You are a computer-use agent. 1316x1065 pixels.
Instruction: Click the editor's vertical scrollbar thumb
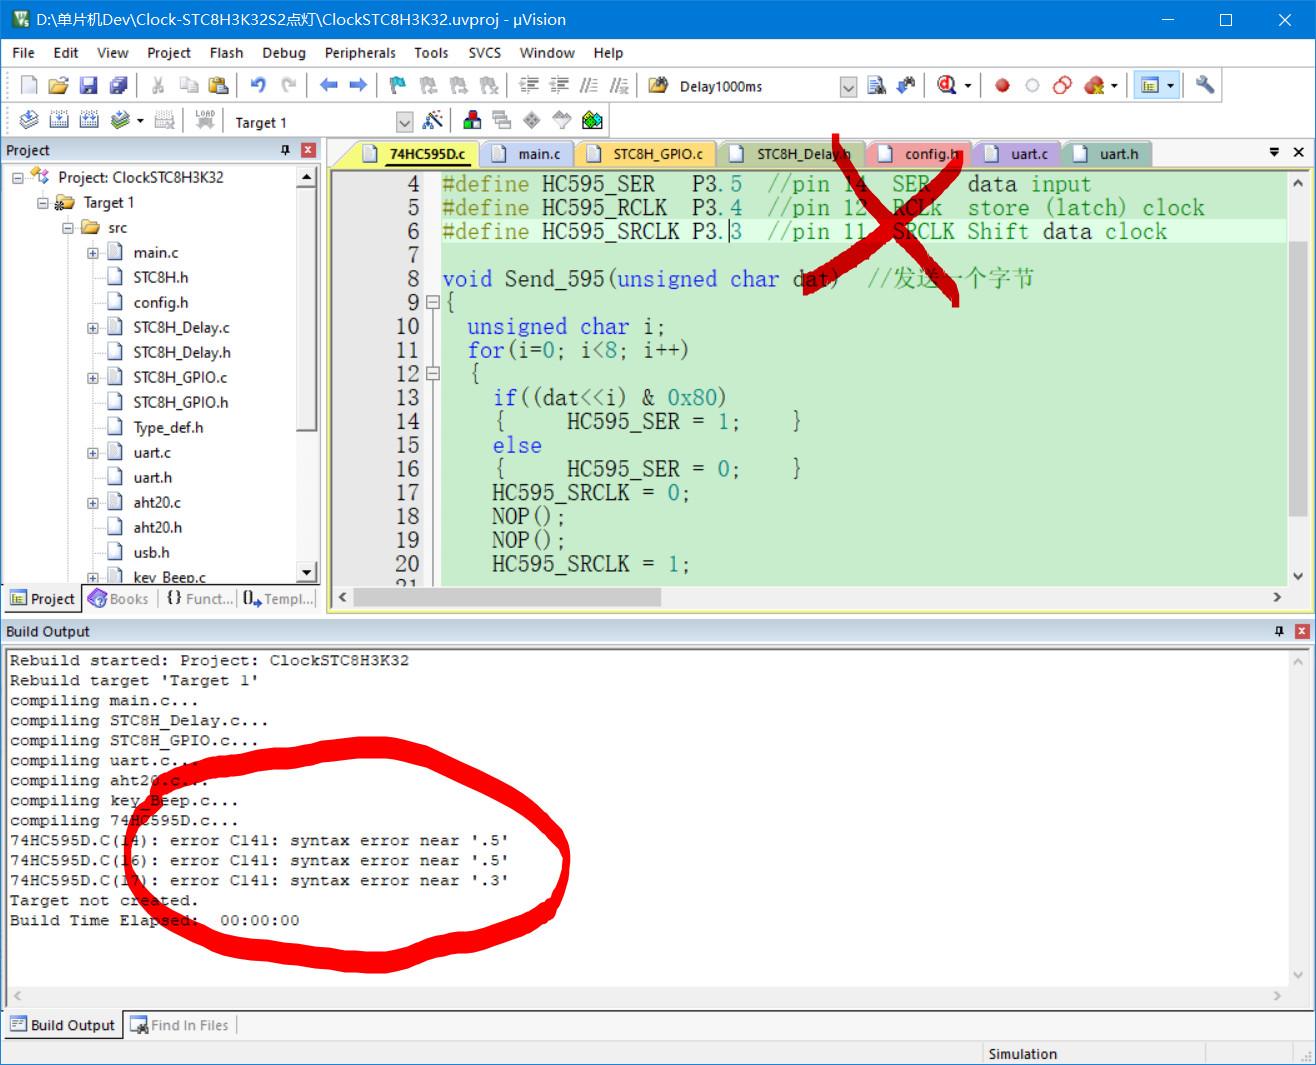[1298, 379]
